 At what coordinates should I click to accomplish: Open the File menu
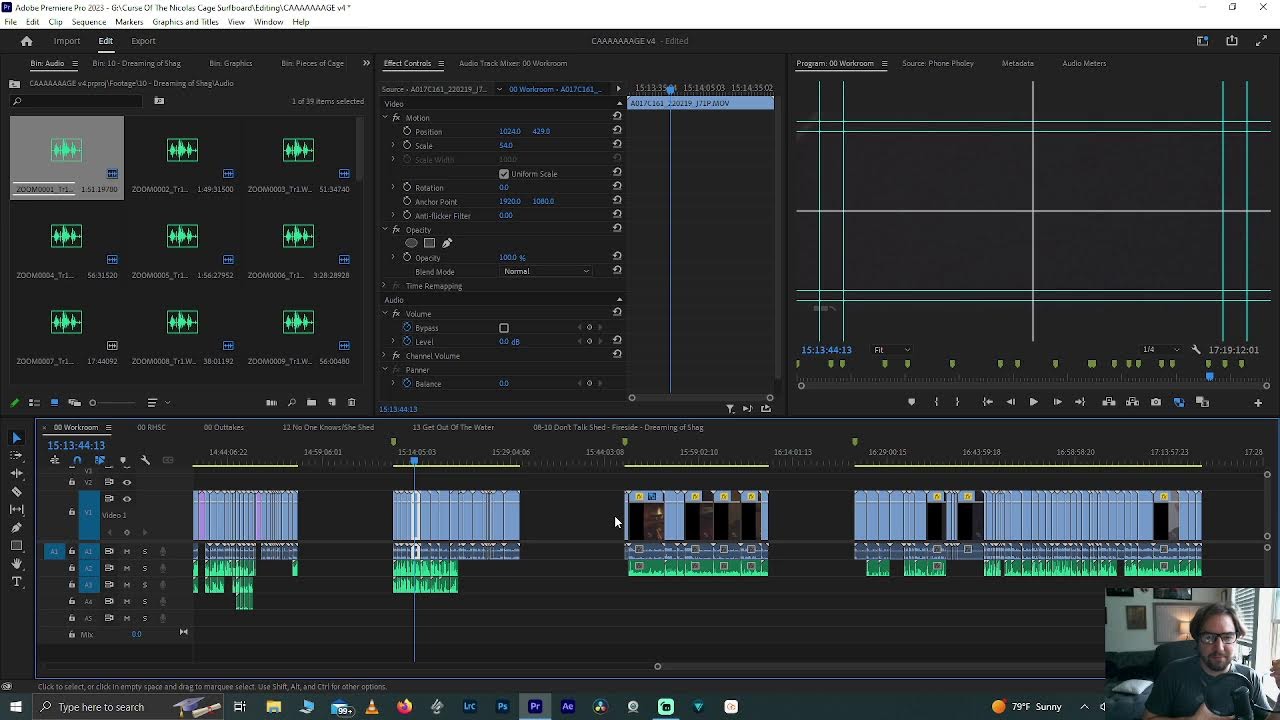pyautogui.click(x=11, y=22)
